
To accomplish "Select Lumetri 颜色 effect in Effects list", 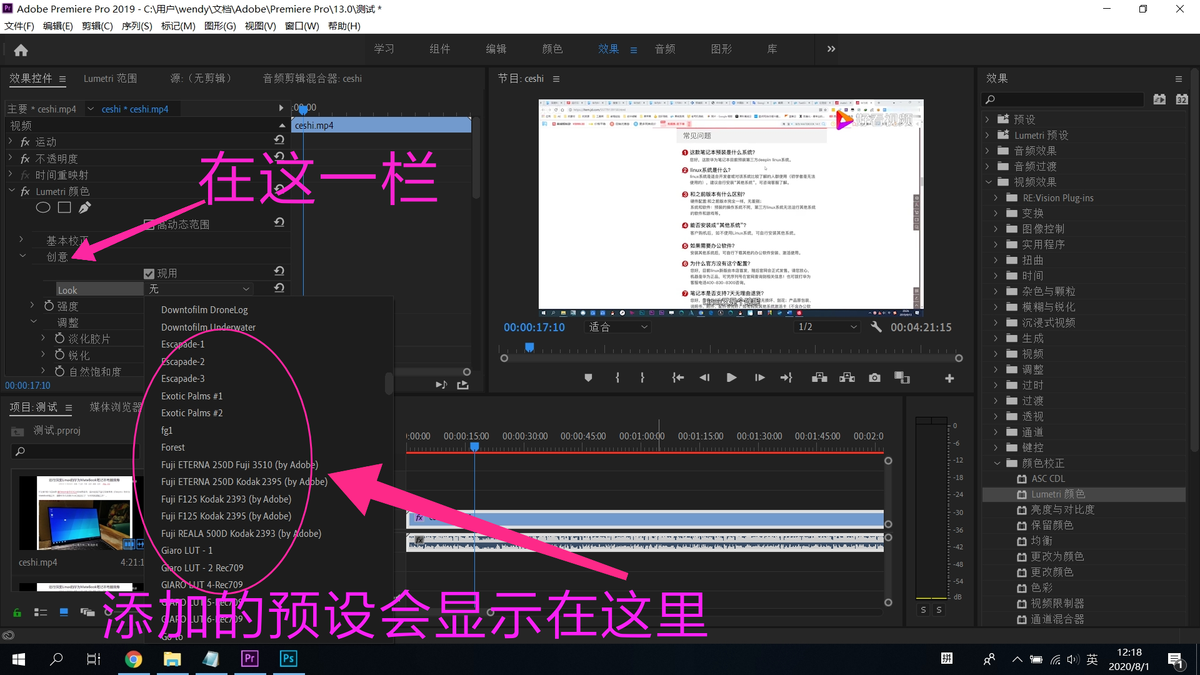I will (1058, 494).
